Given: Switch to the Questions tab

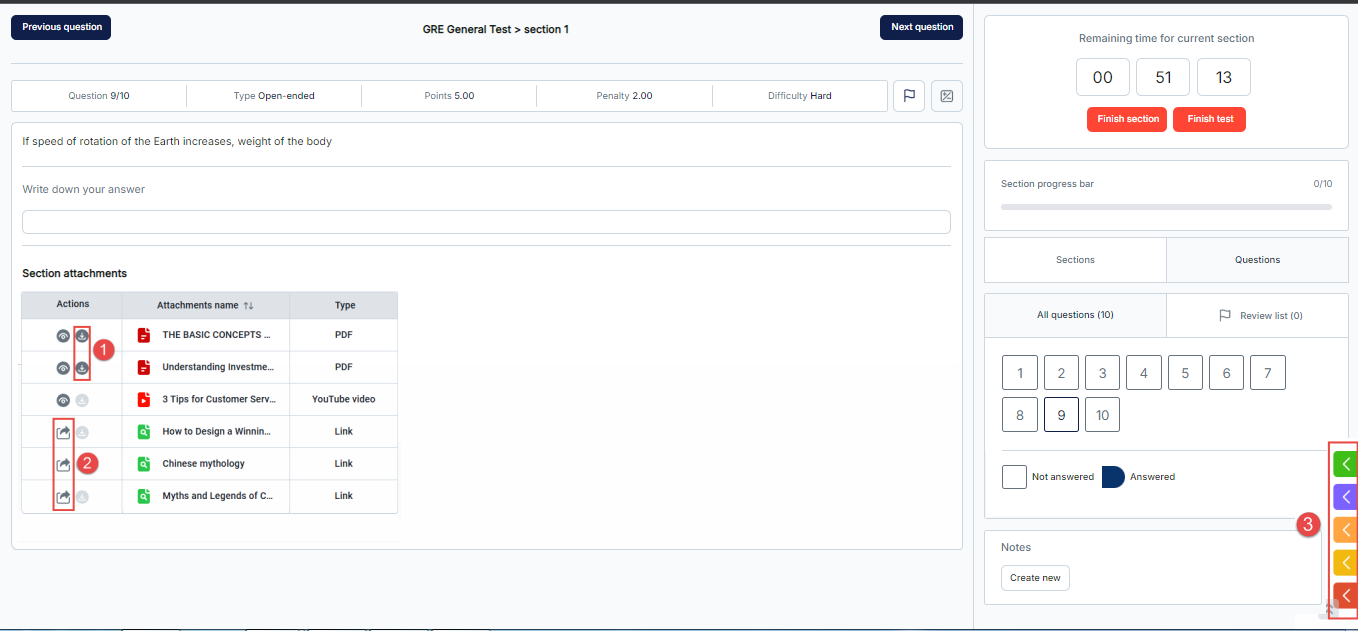Looking at the screenshot, I should [1257, 260].
